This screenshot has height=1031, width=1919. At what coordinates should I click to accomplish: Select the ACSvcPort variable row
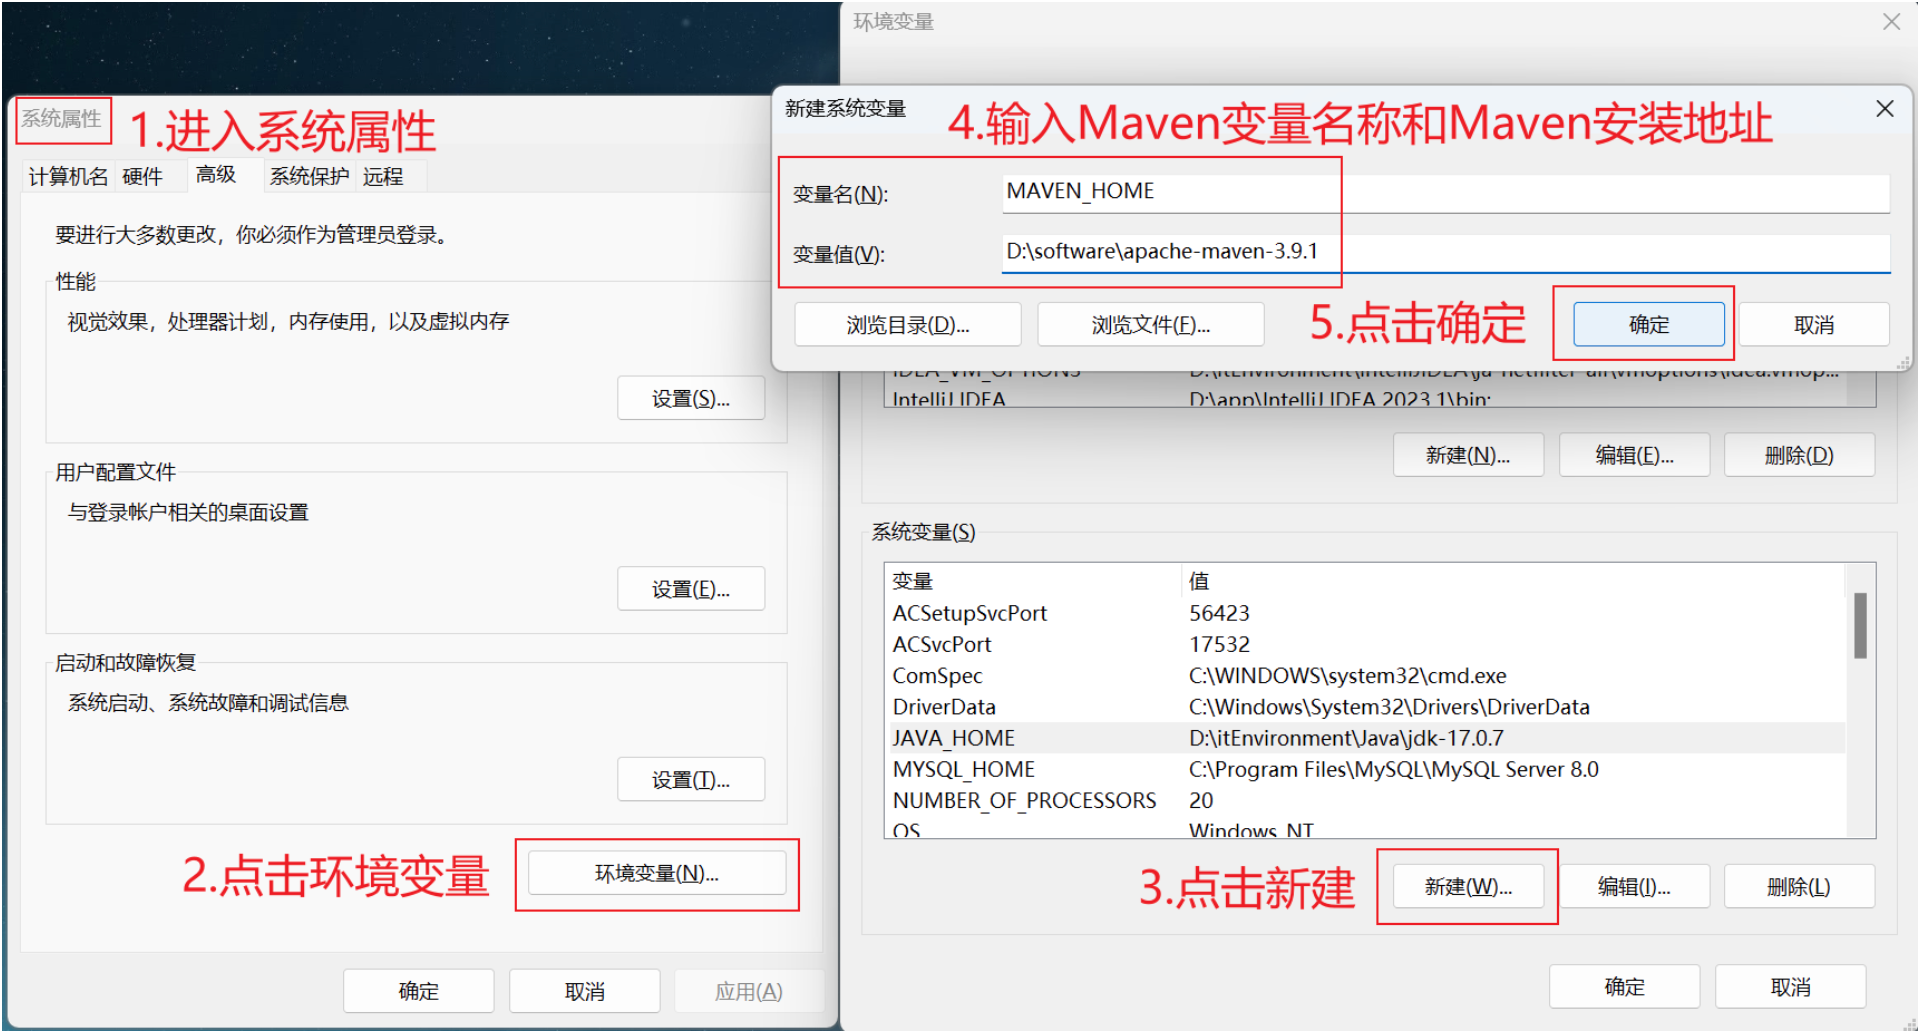point(1365,644)
